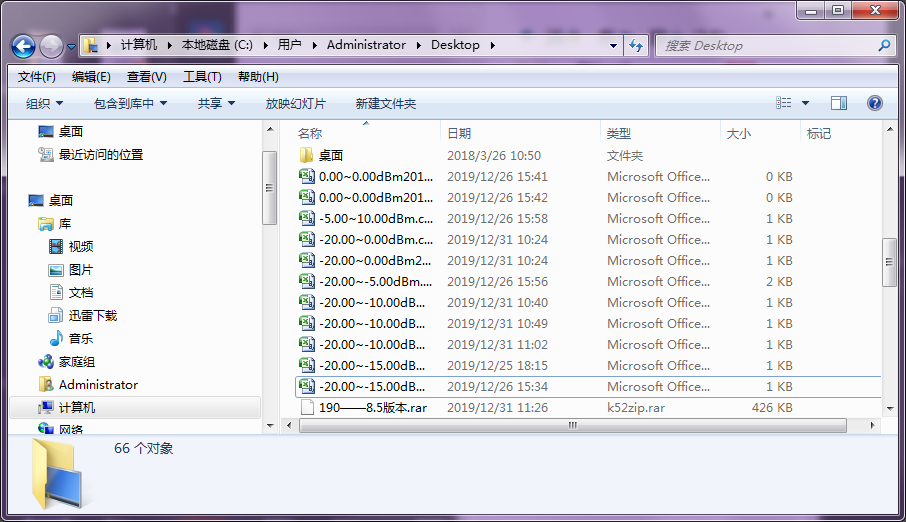Expand the 组织 dropdown menu
Image resolution: width=906 pixels, height=522 pixels.
coord(44,104)
